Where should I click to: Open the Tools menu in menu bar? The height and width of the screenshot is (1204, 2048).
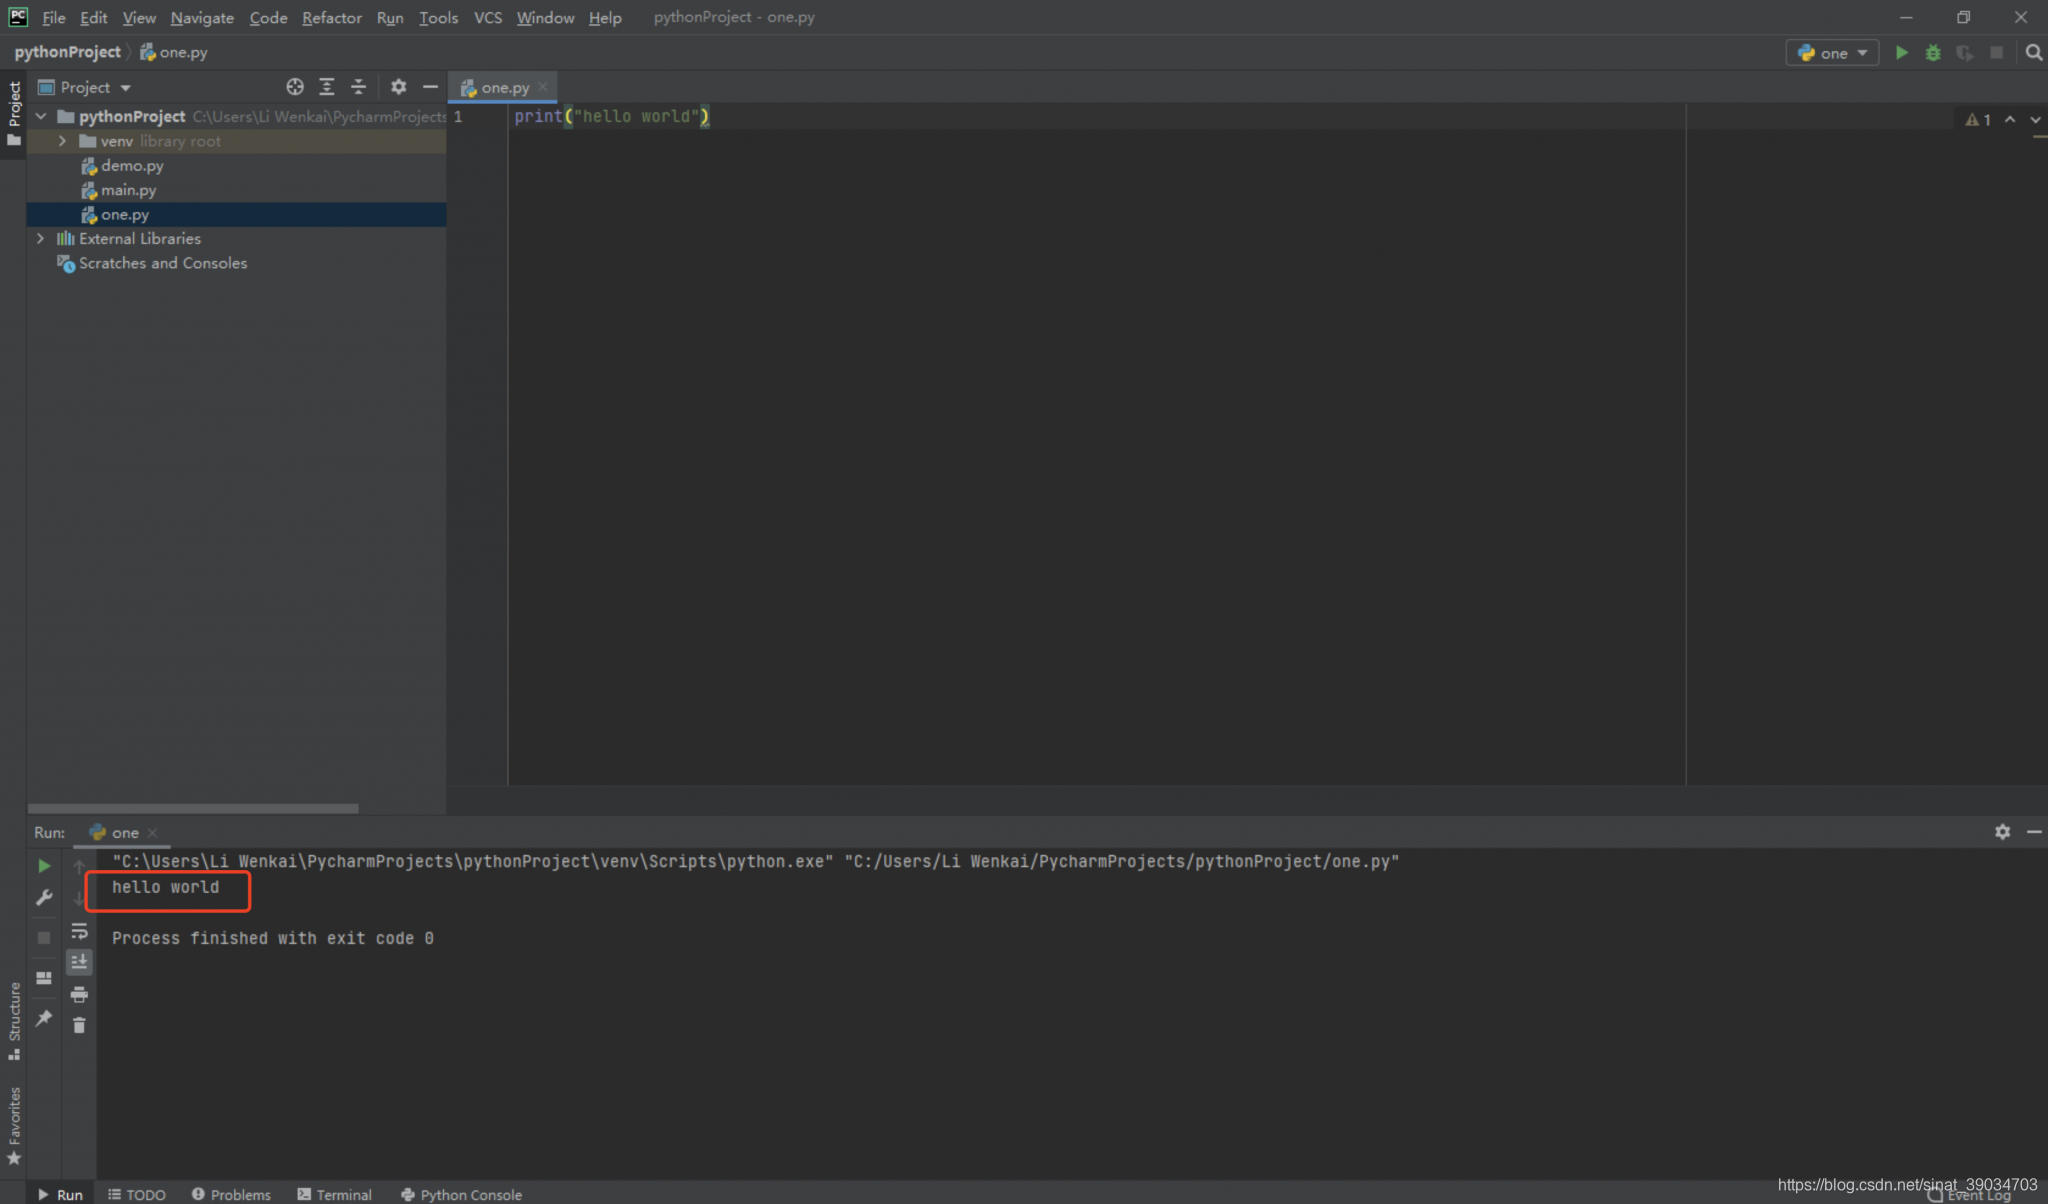tap(437, 17)
